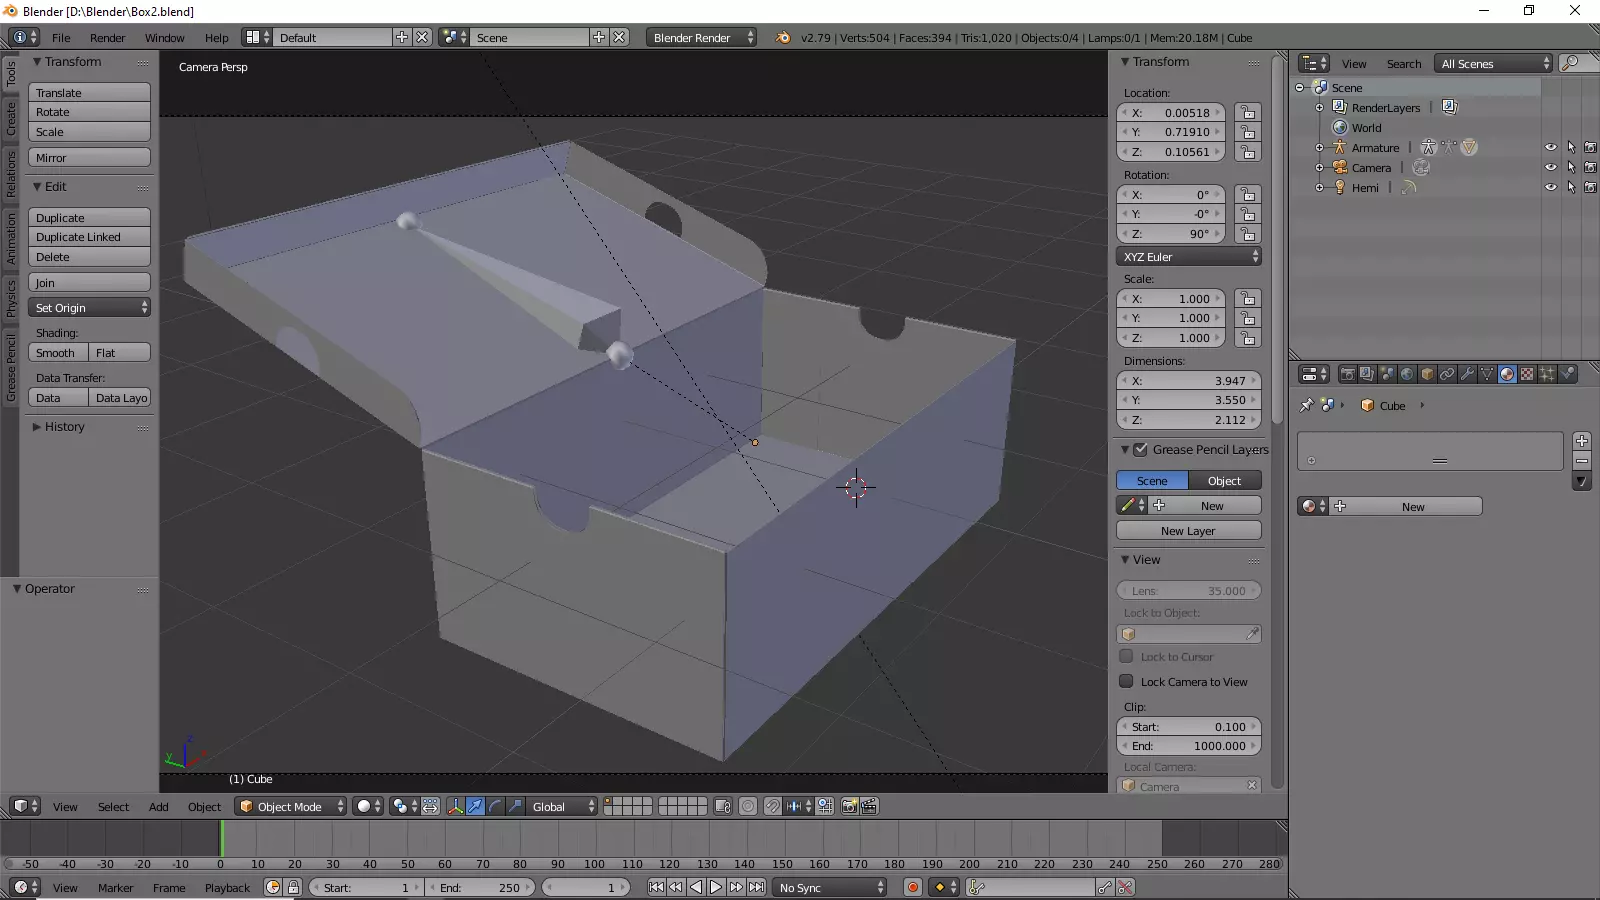Jump to the last frame
The image size is (1600, 900).
(757, 887)
